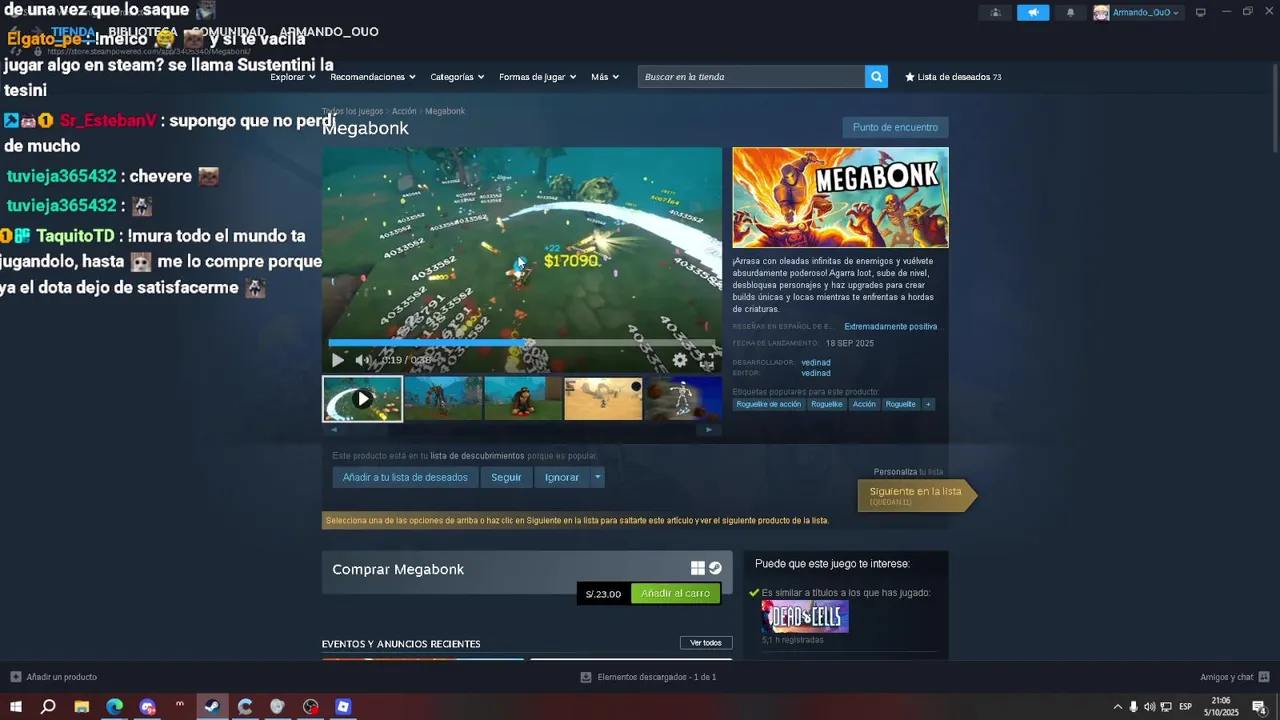The width and height of the screenshot is (1280, 720).
Task: Click the Buscar en la tienda search field
Action: (x=751, y=77)
